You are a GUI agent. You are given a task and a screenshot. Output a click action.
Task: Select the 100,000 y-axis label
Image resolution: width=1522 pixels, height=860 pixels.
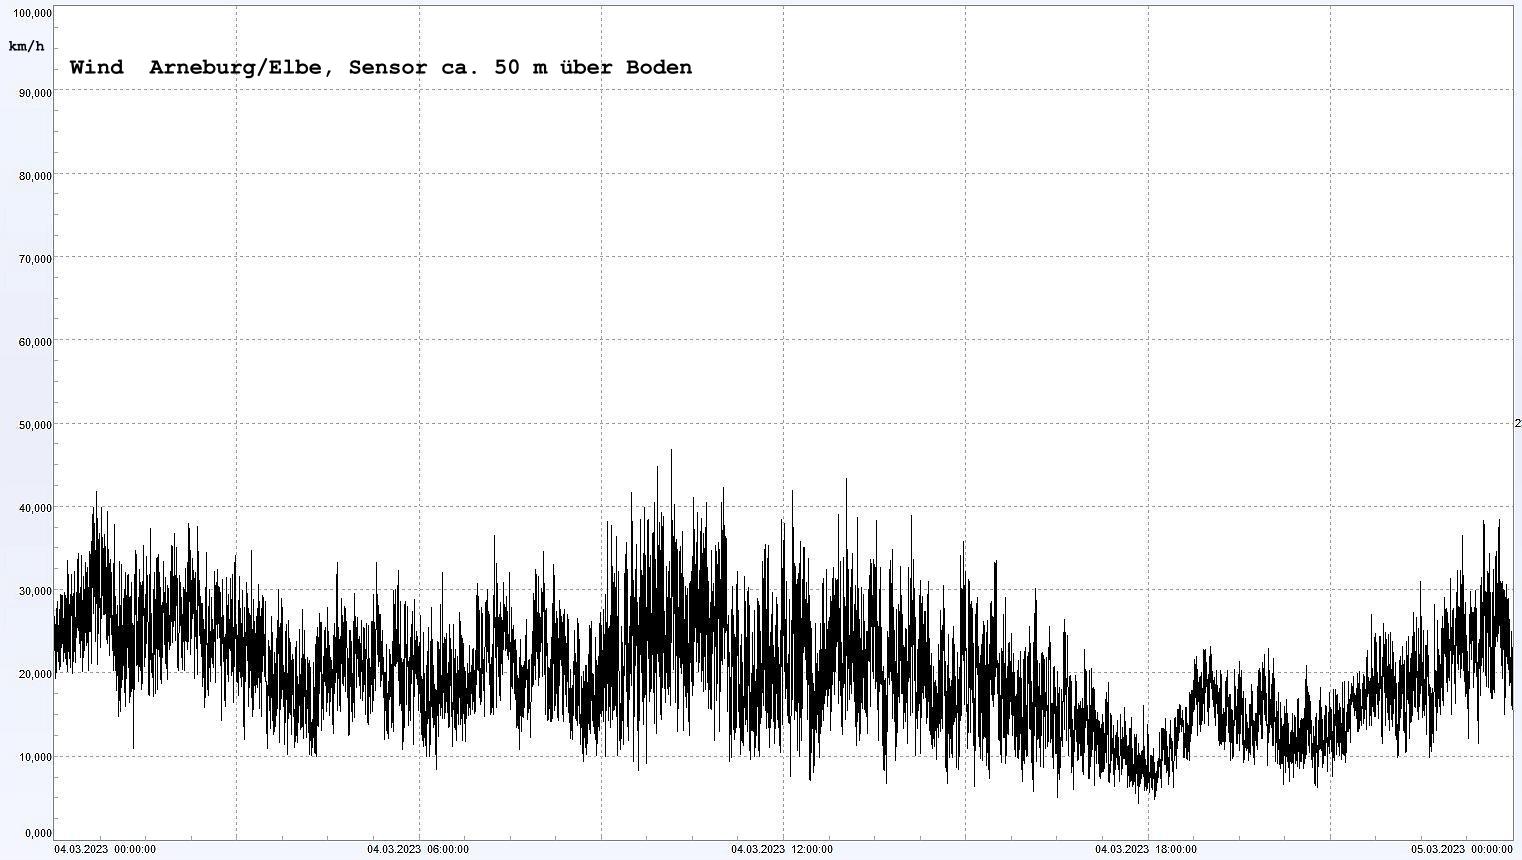[32, 13]
